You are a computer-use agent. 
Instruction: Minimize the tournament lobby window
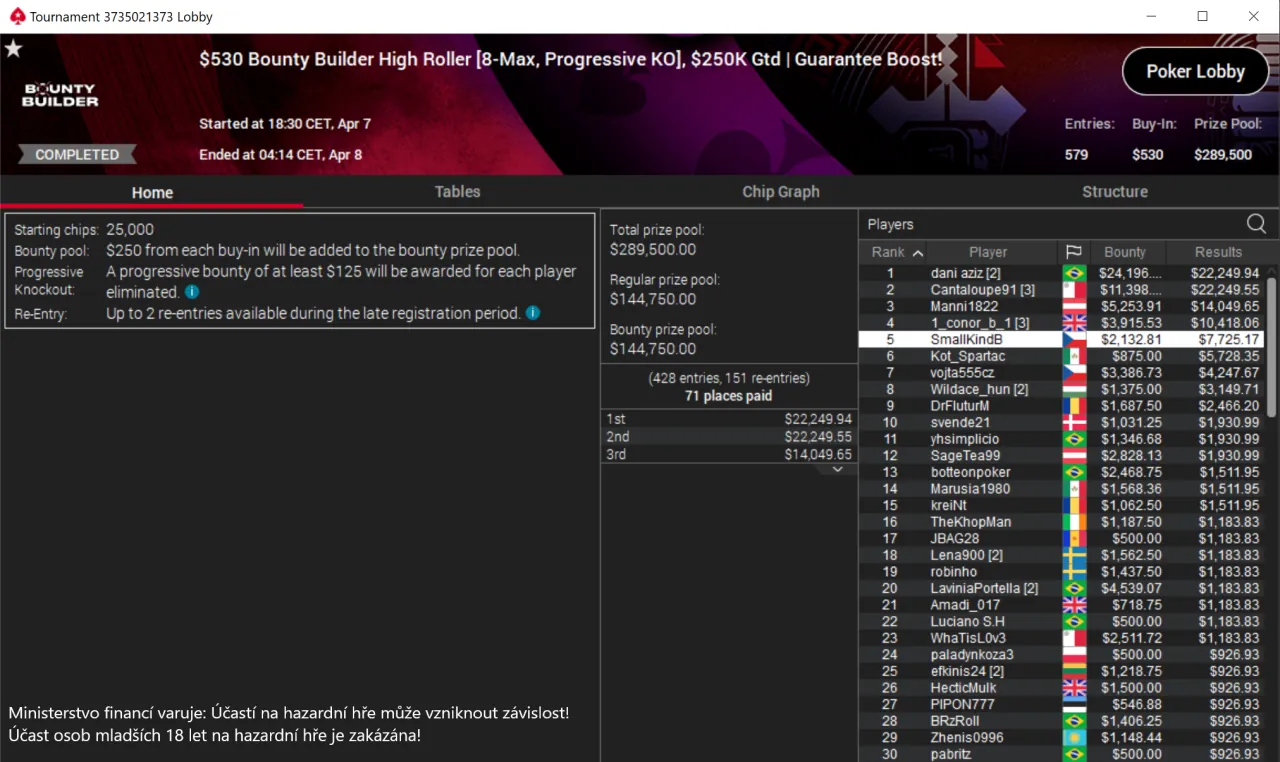1152,16
